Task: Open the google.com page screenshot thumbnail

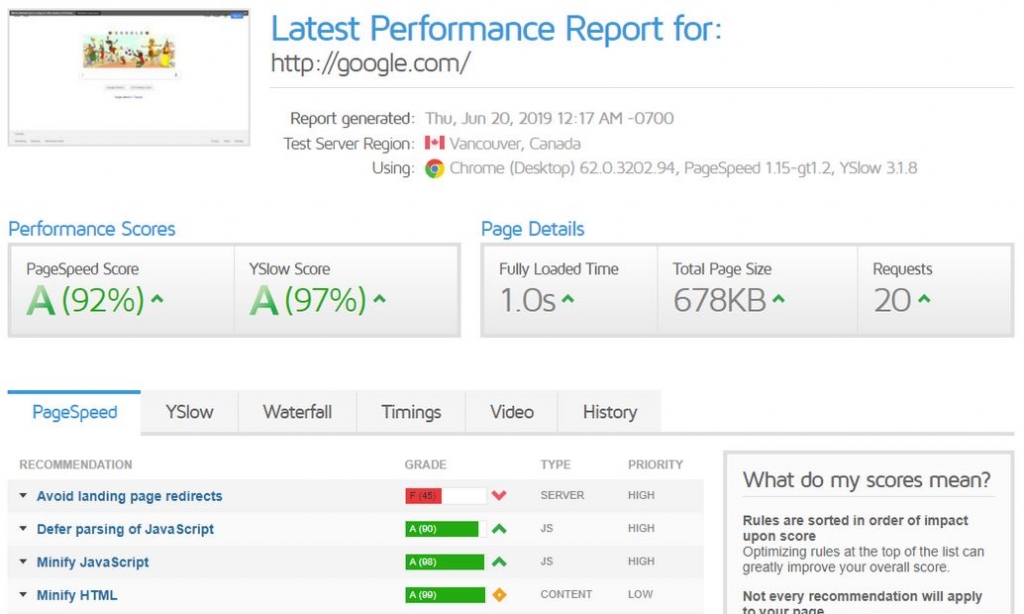Action: [x=128, y=76]
